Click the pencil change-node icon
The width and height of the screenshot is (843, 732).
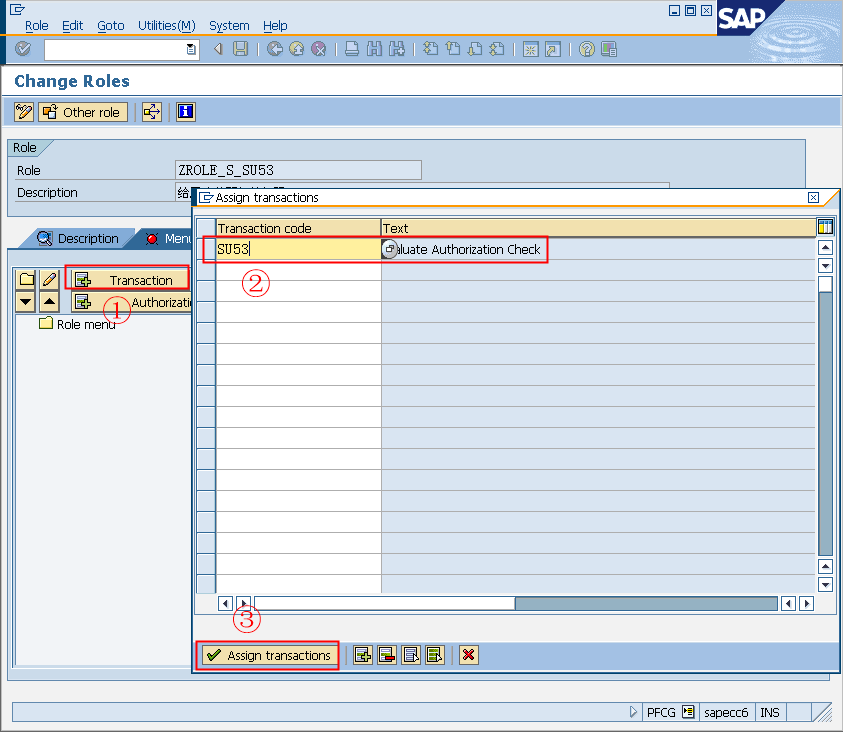[x=49, y=279]
